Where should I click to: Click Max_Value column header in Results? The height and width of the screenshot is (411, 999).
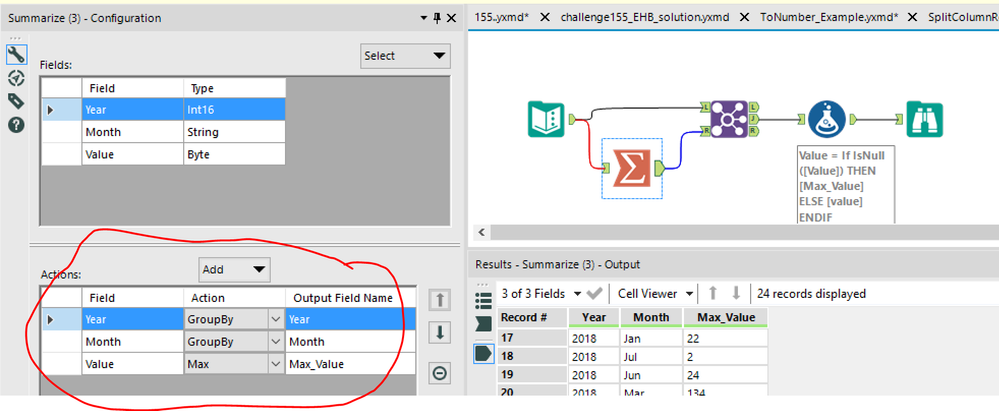point(726,317)
